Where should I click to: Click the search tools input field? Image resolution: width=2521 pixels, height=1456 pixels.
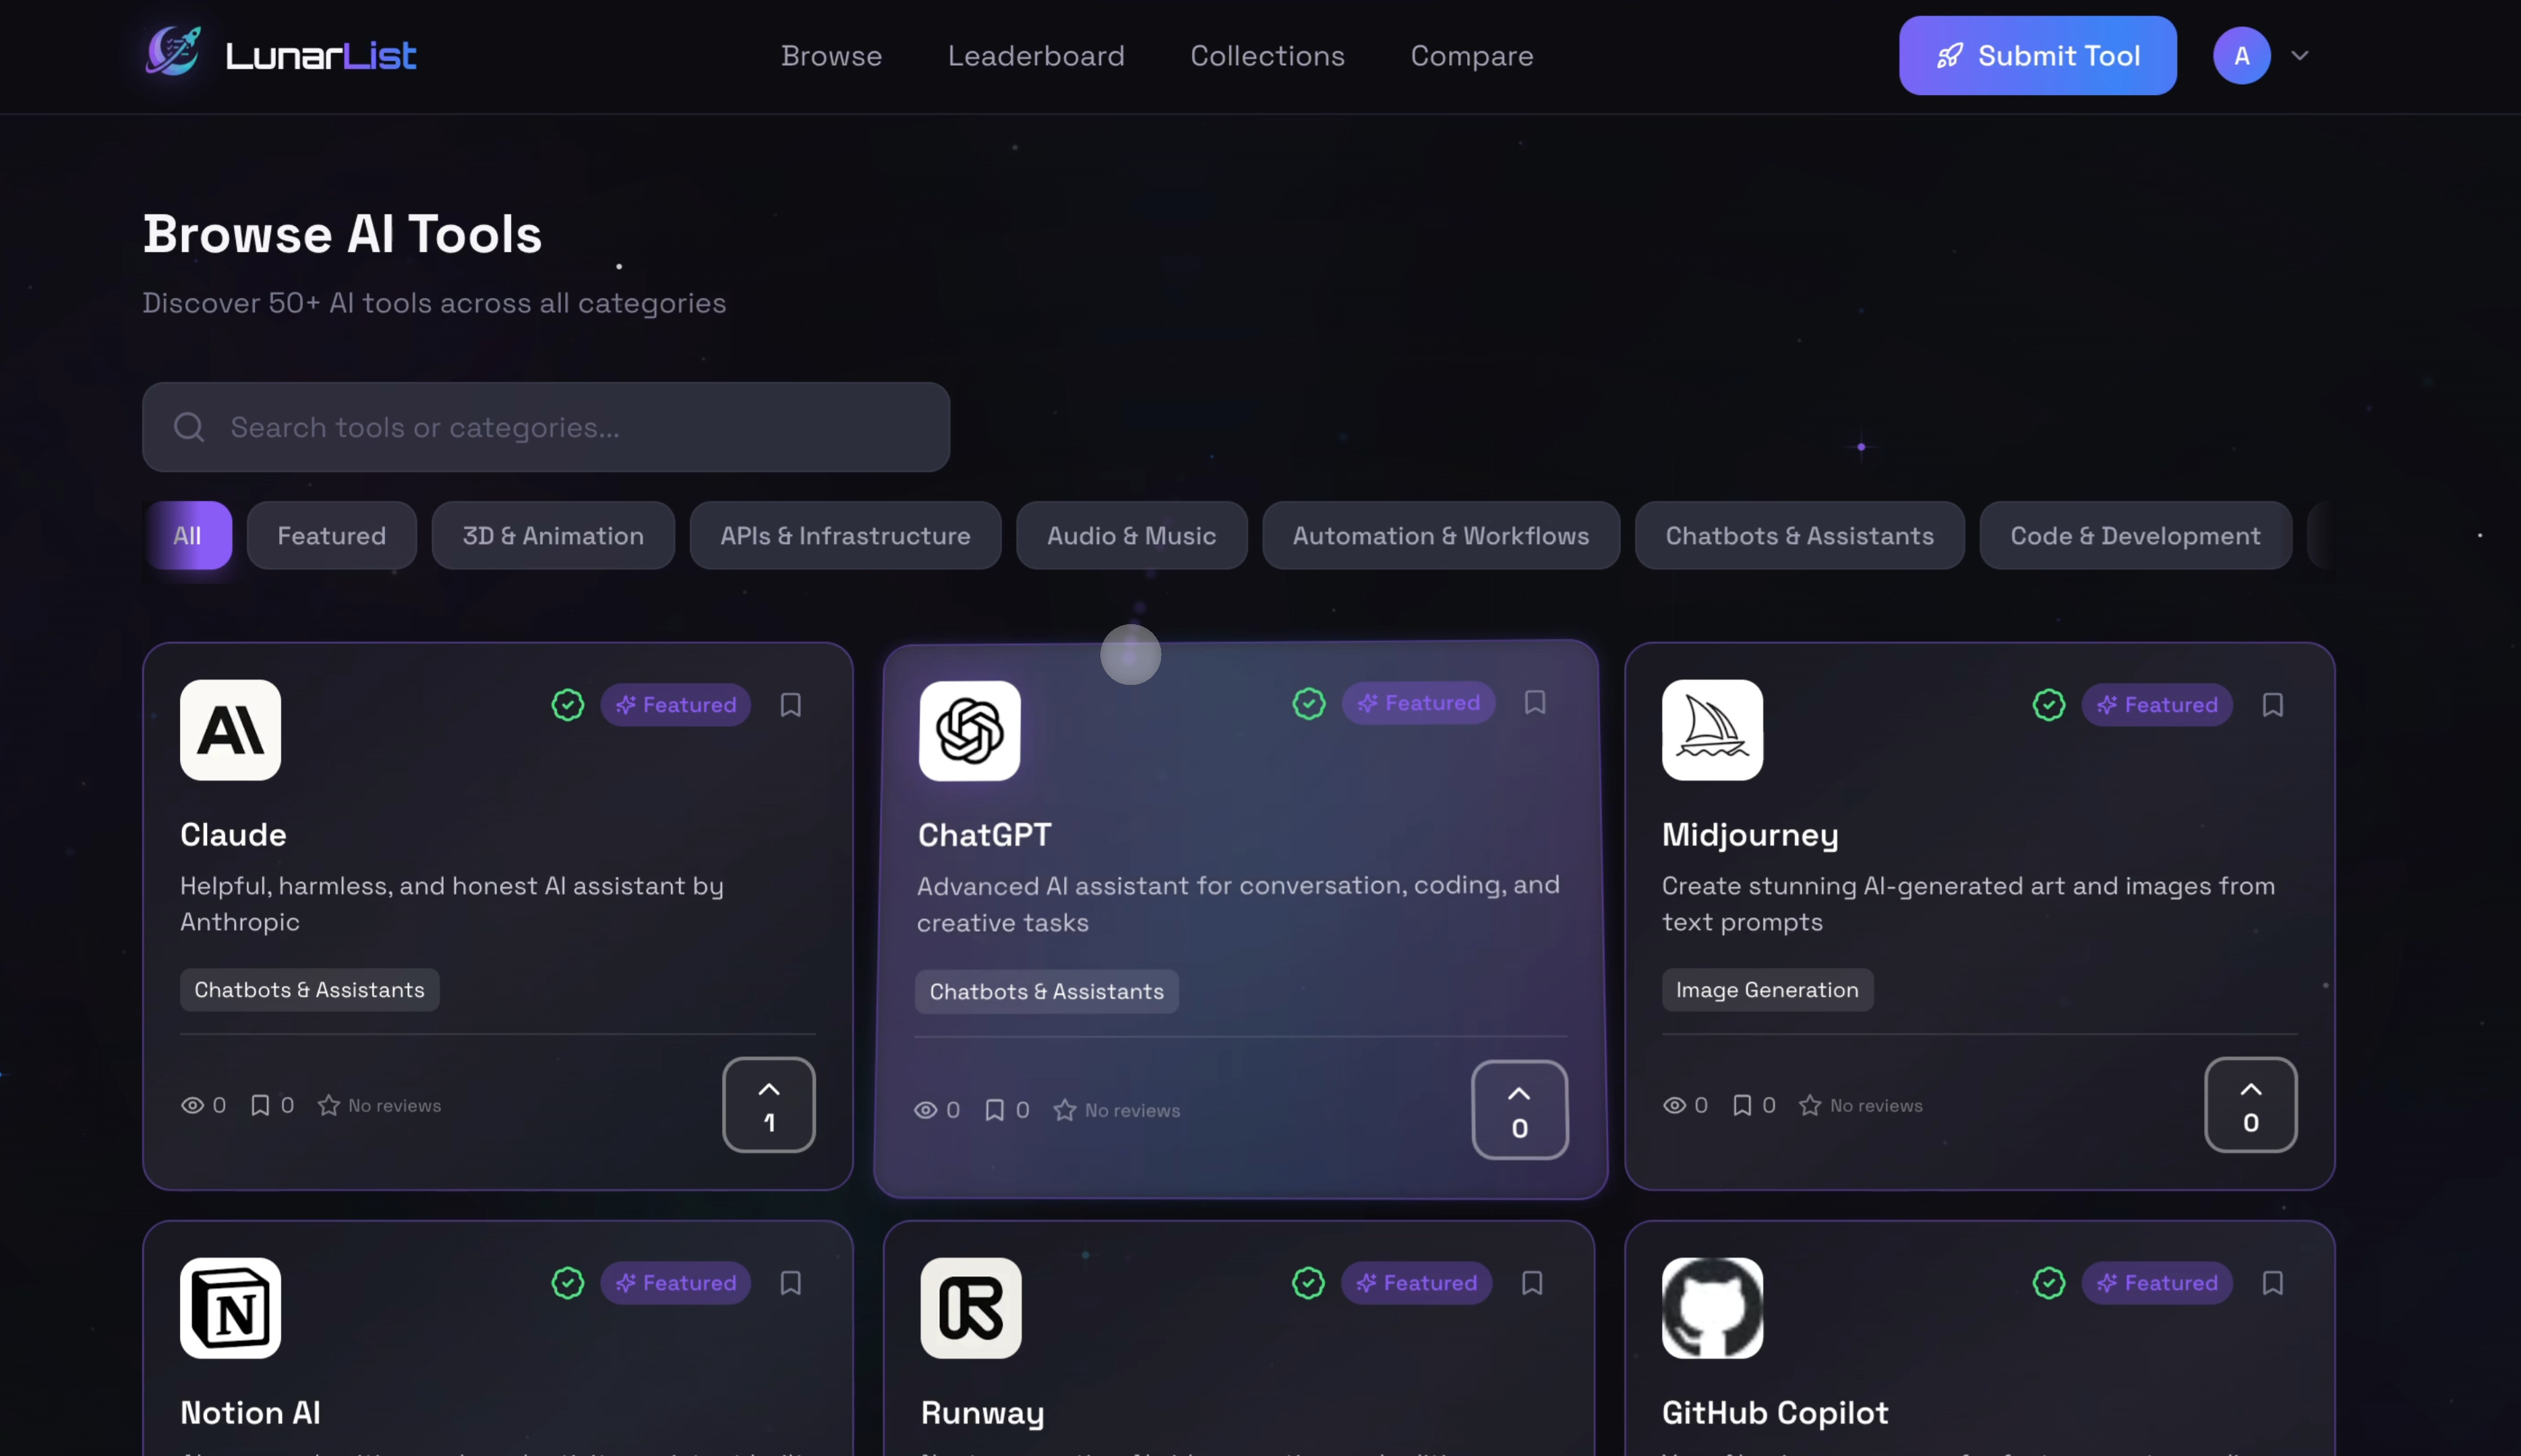[x=545, y=426]
